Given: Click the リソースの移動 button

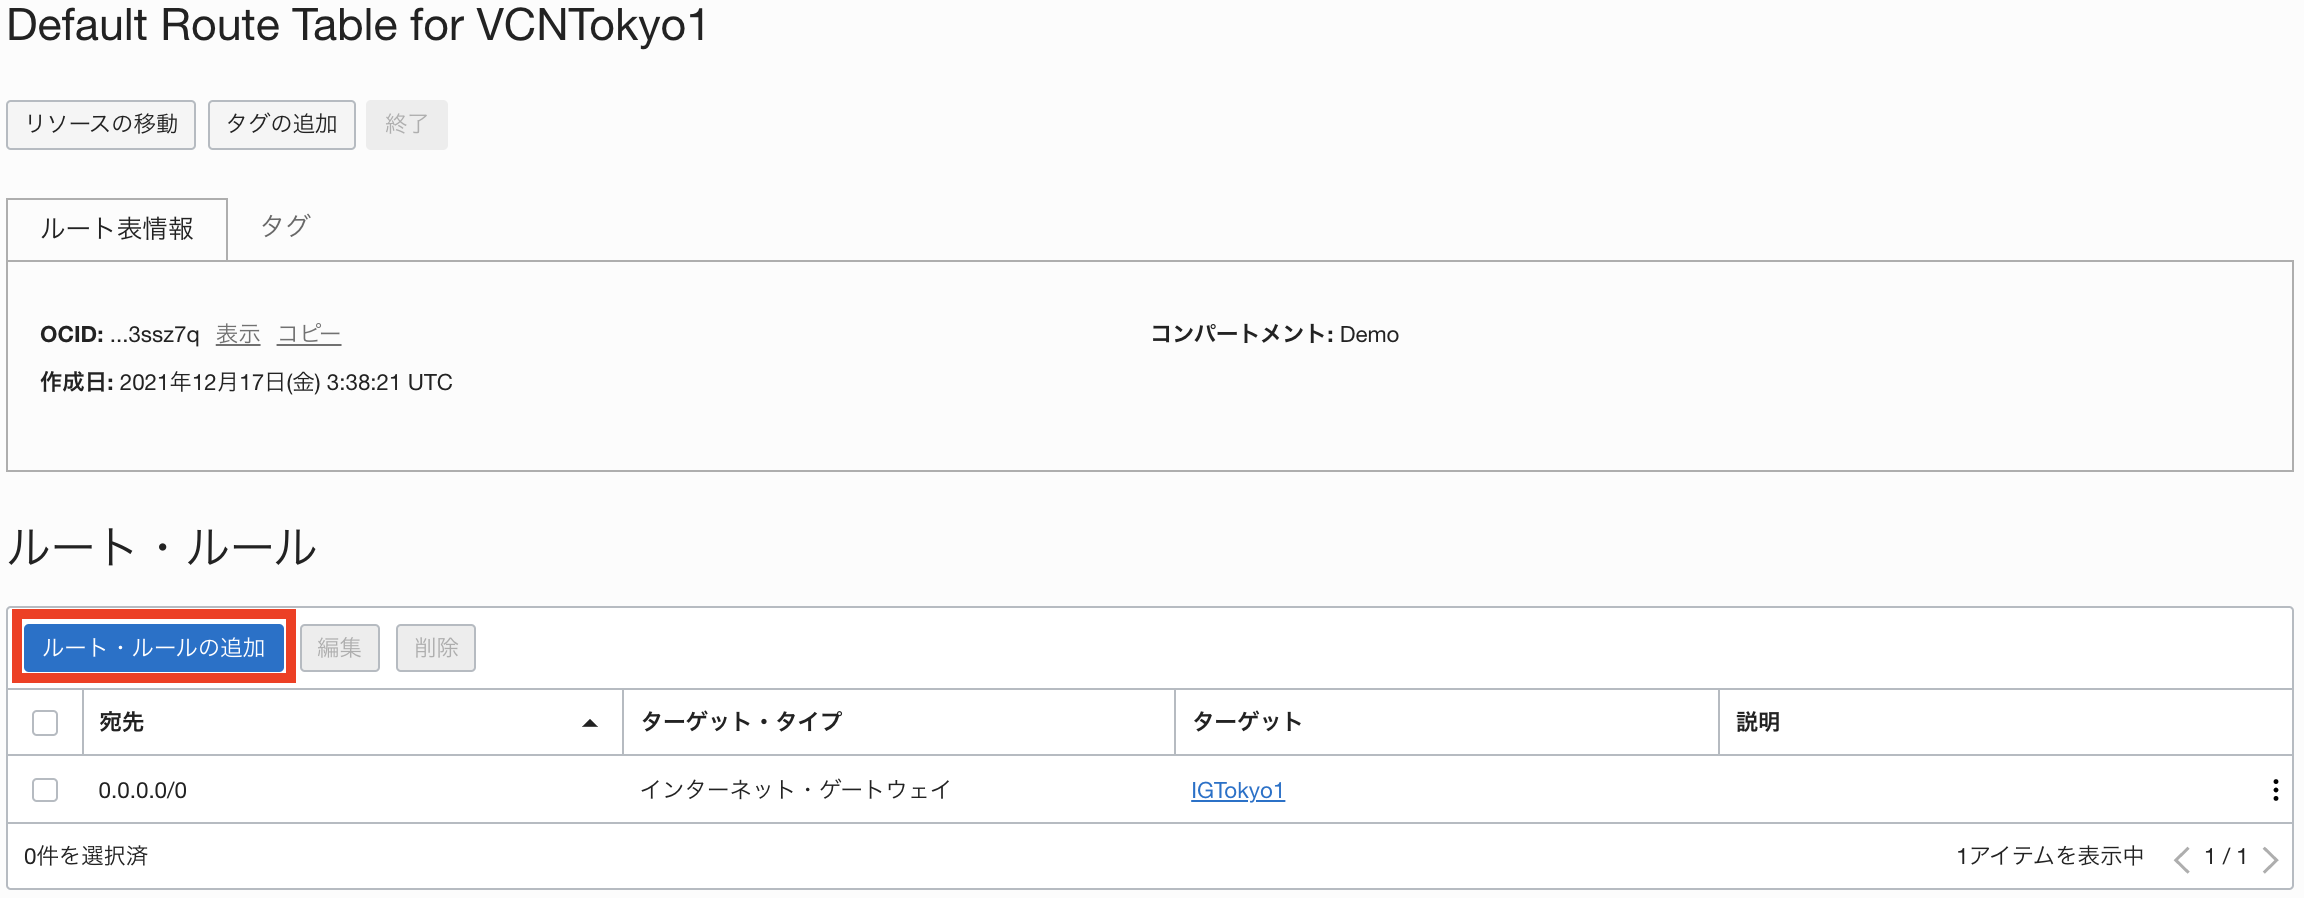Looking at the screenshot, I should (100, 124).
